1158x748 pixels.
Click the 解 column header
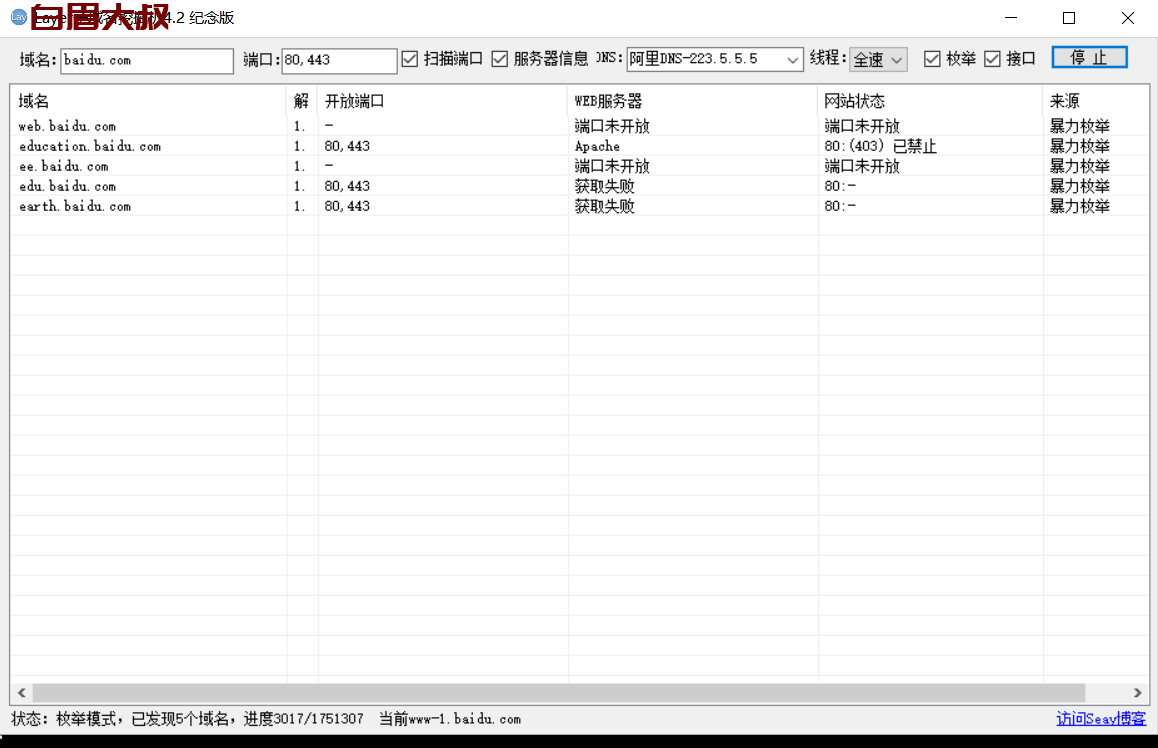(302, 101)
